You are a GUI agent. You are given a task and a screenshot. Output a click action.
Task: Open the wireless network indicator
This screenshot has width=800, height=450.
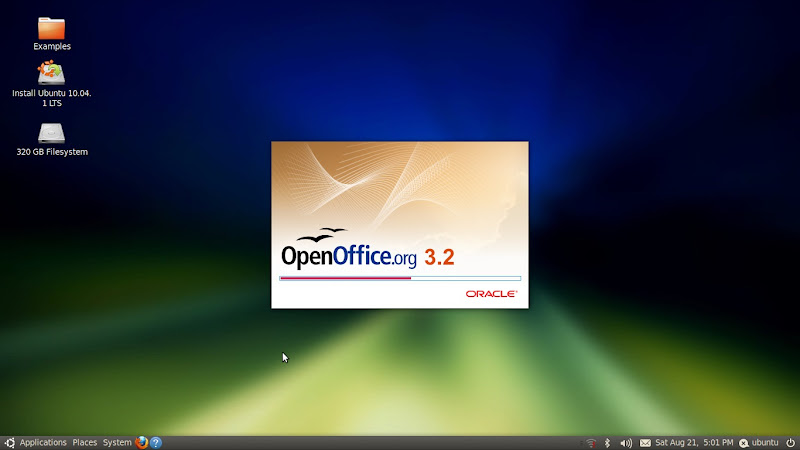[590, 443]
